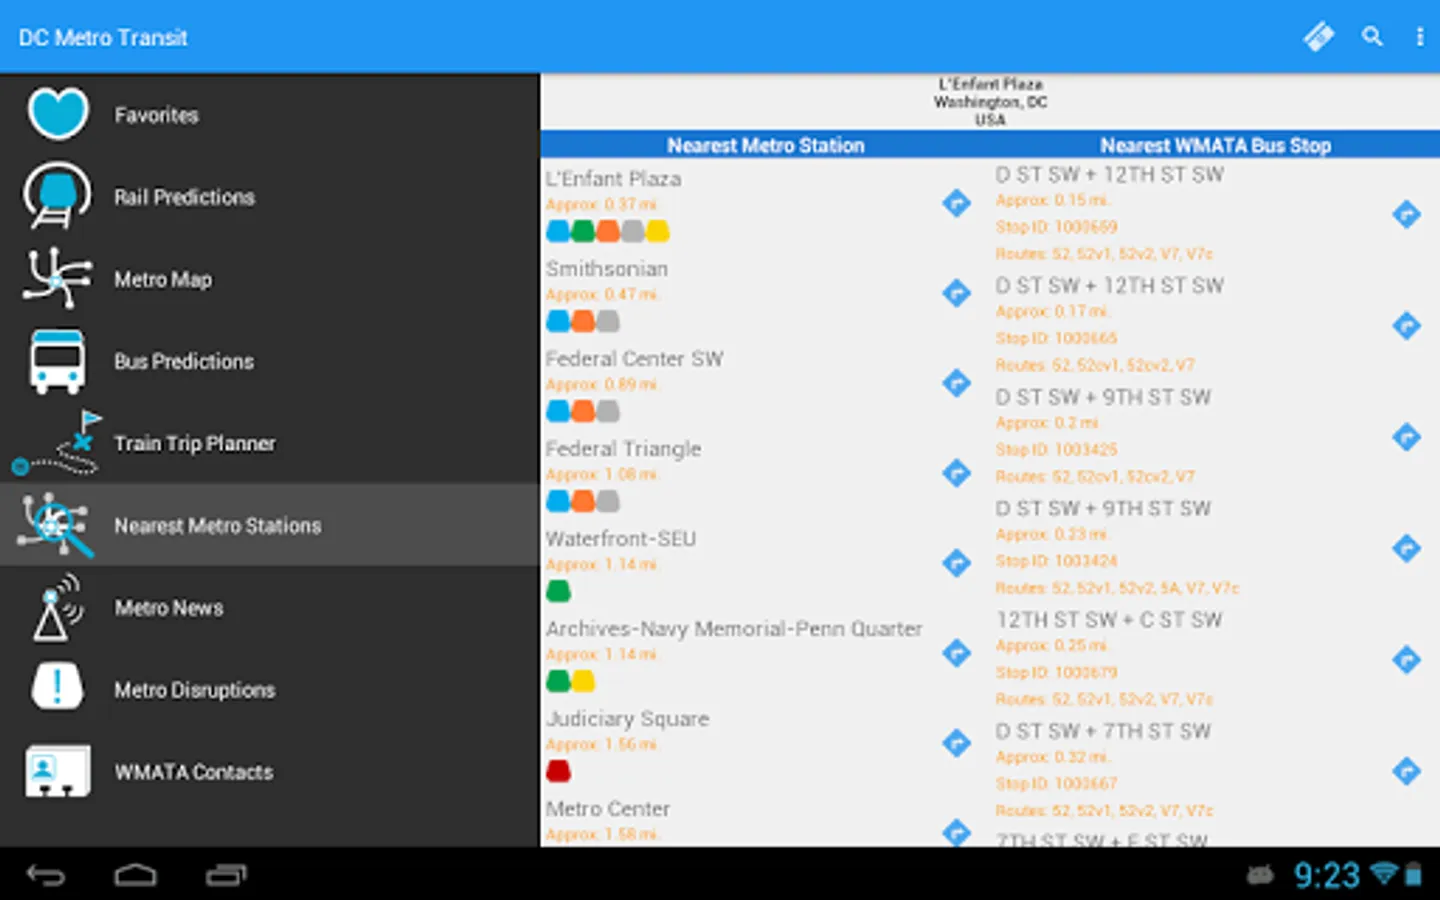Screen dimensions: 1440x900
Task: Open WMATA Contacts from the sidebar
Action: (x=270, y=771)
